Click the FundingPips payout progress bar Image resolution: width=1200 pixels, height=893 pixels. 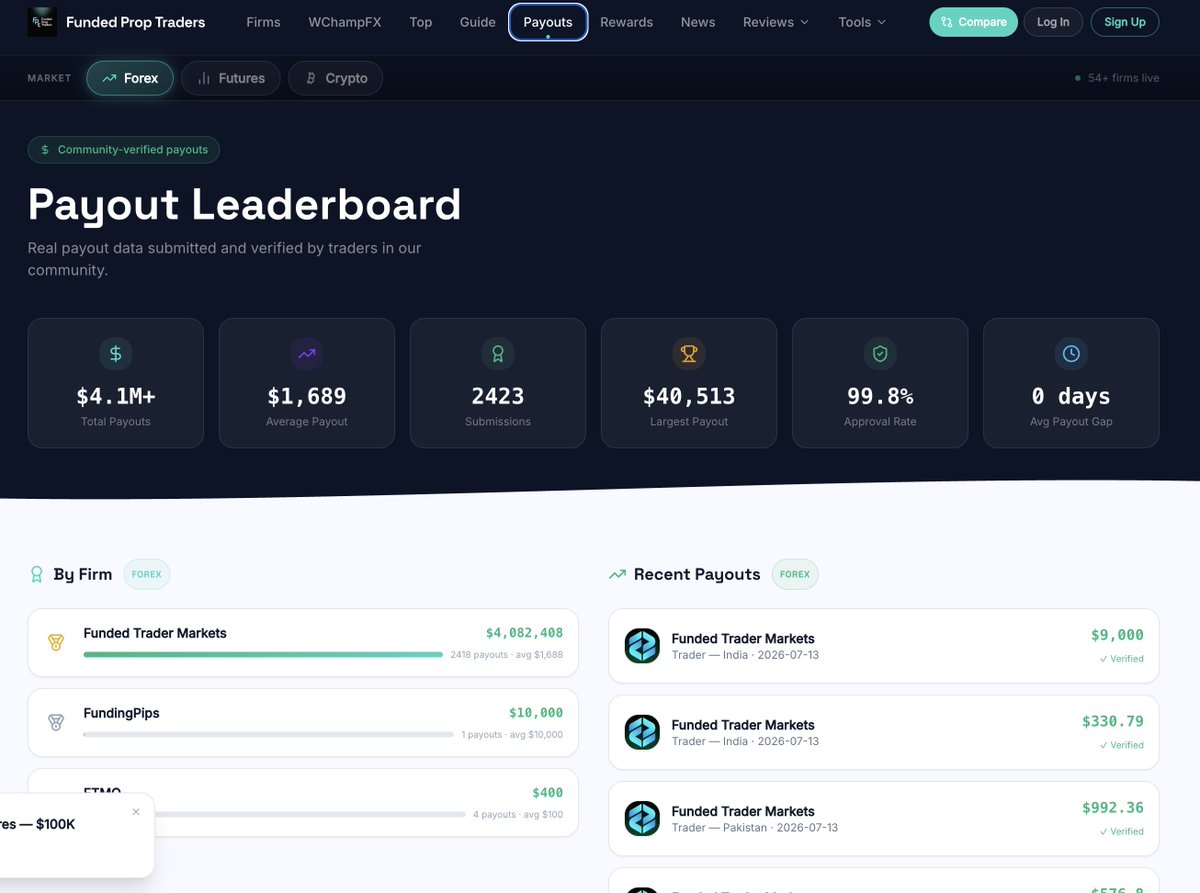(x=269, y=735)
